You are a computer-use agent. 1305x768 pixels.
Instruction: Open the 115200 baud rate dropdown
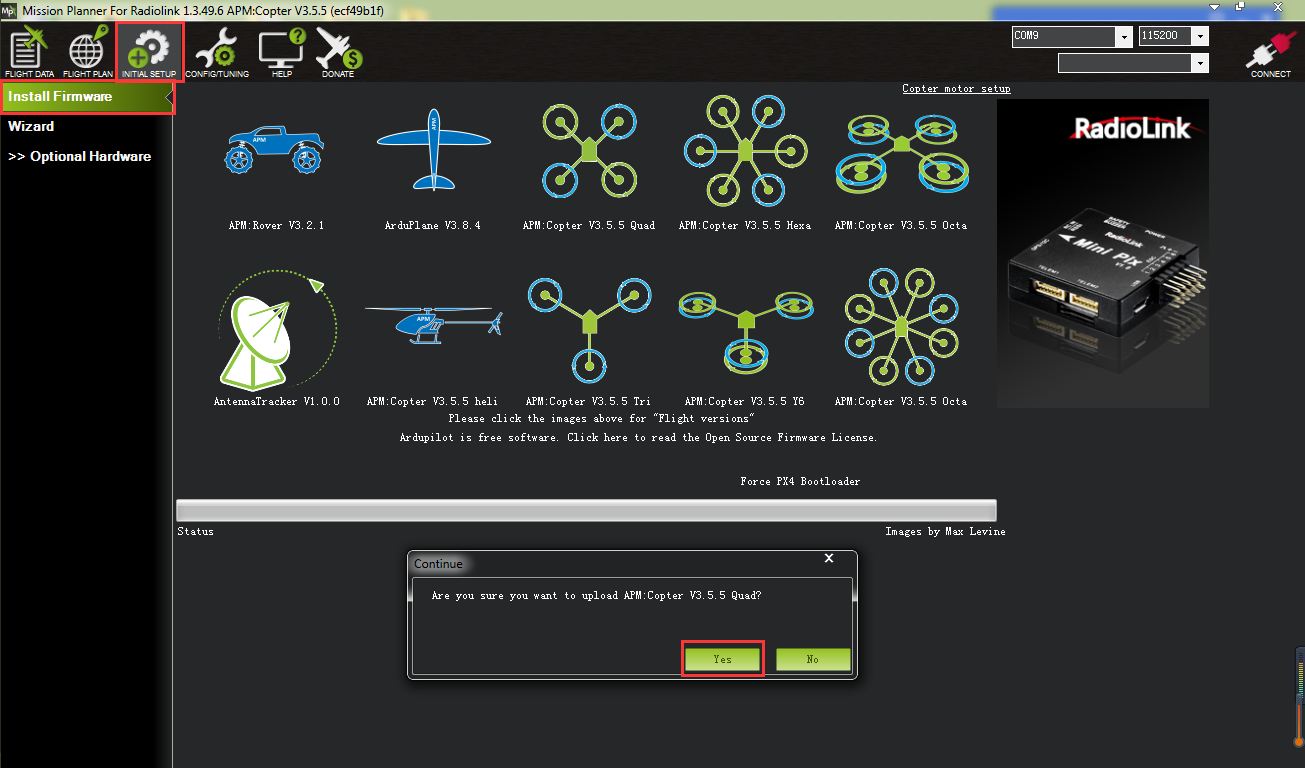click(x=1200, y=37)
